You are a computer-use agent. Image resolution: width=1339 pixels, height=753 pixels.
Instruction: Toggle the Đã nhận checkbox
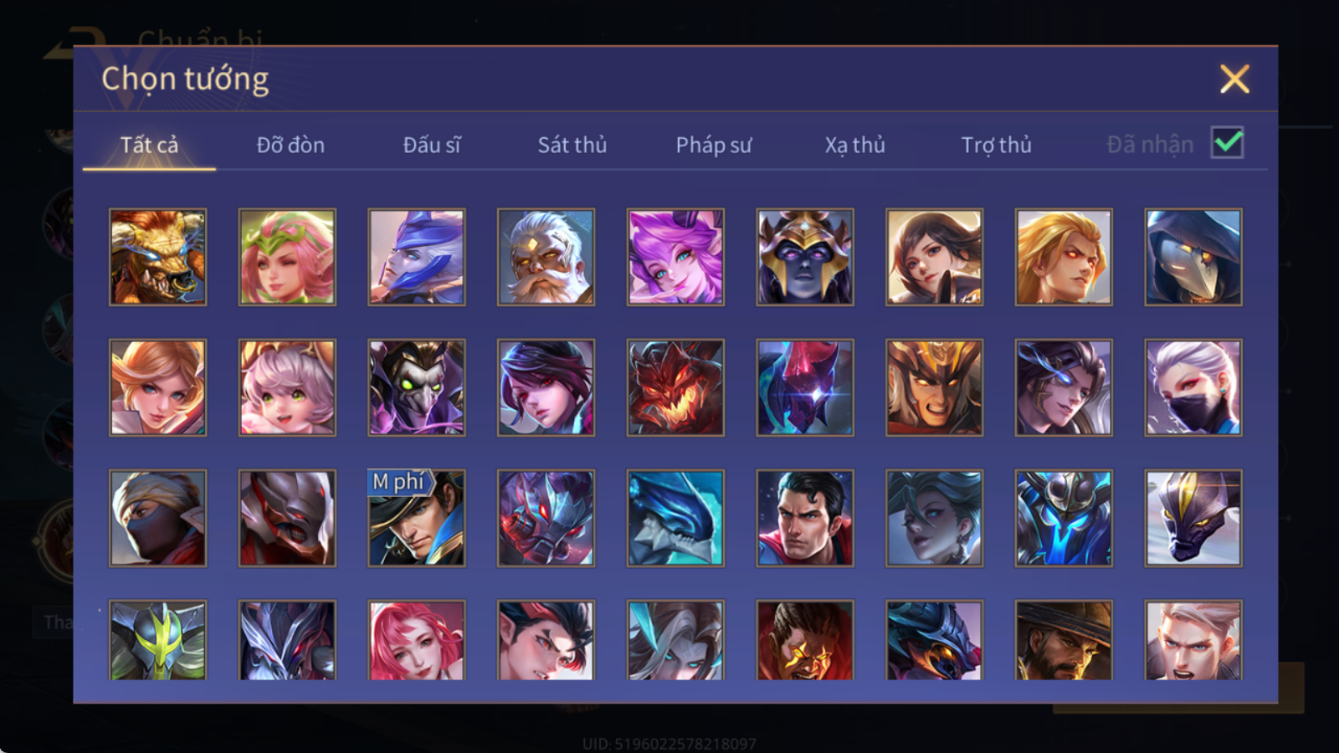pos(1227,143)
